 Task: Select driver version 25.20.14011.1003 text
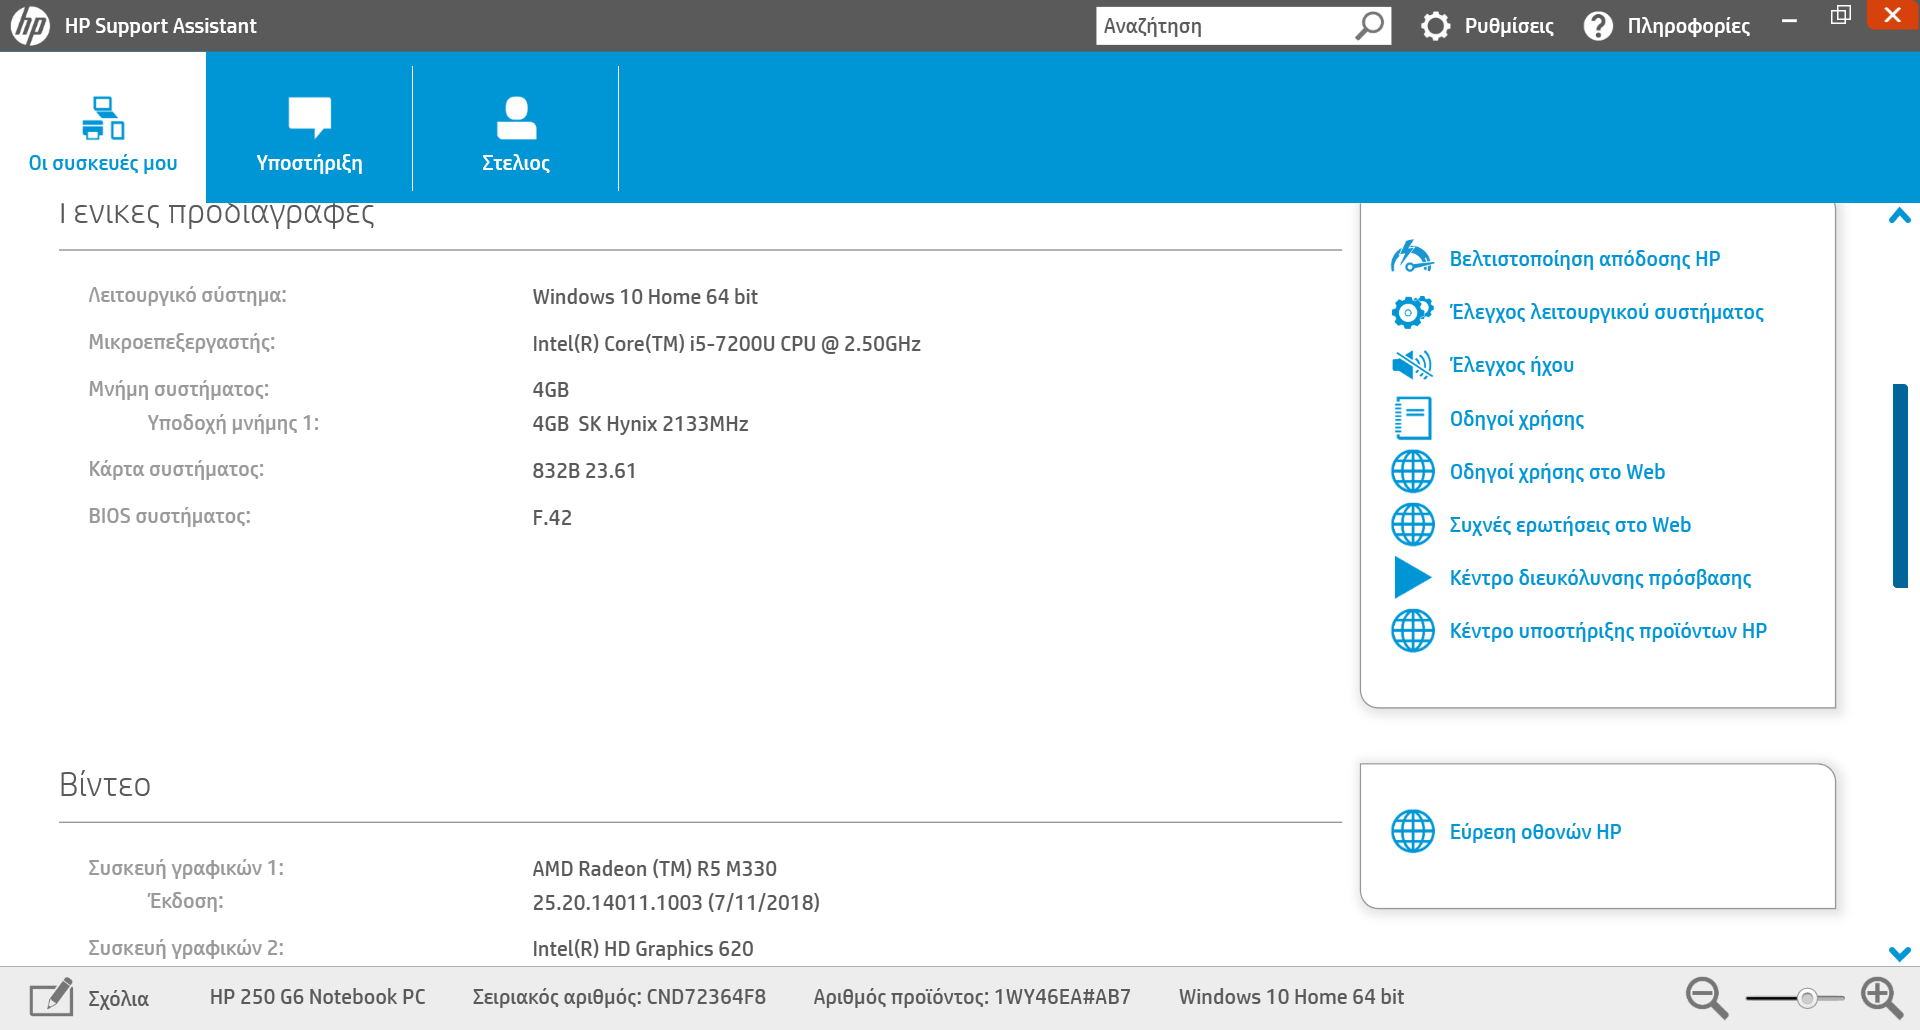point(676,903)
